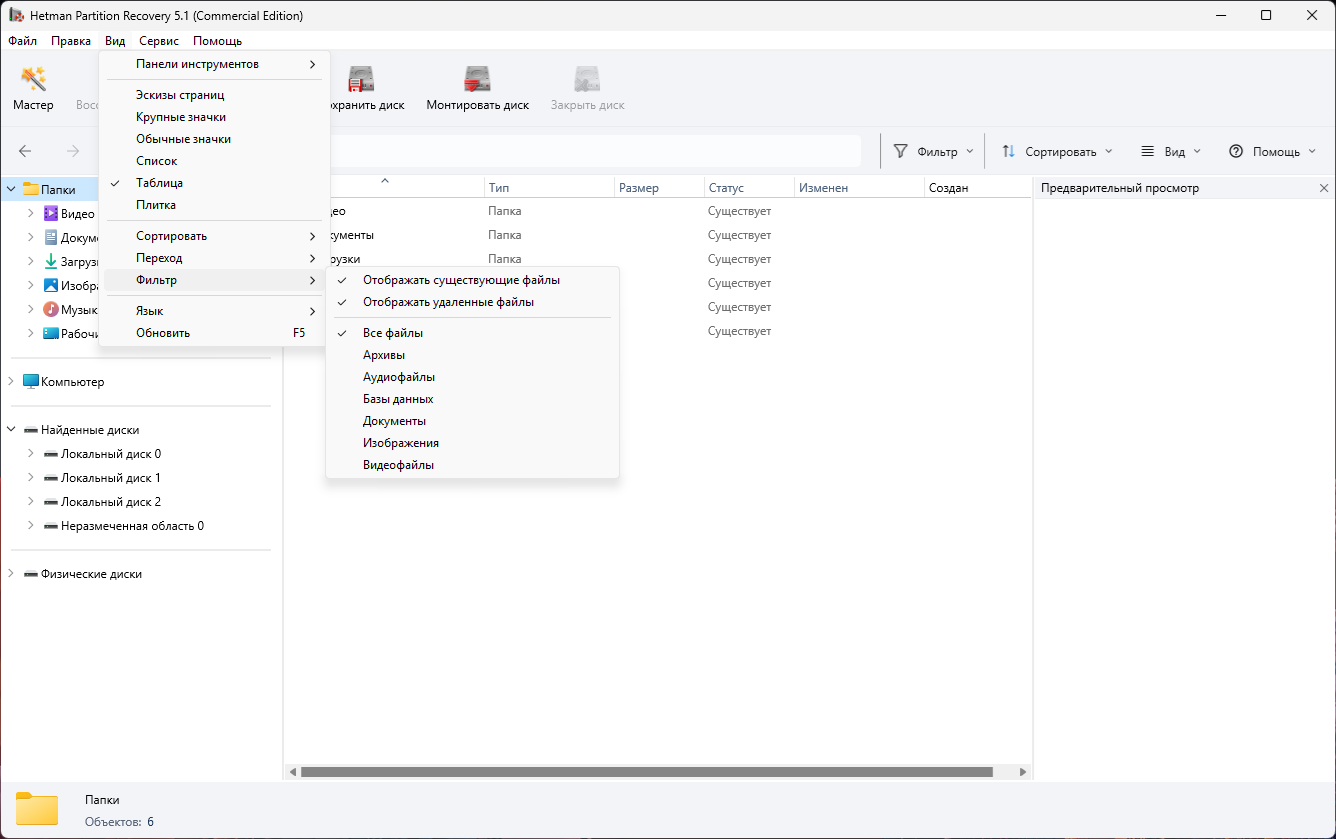Select Список view option
This screenshot has width=1336, height=839.
click(214, 161)
